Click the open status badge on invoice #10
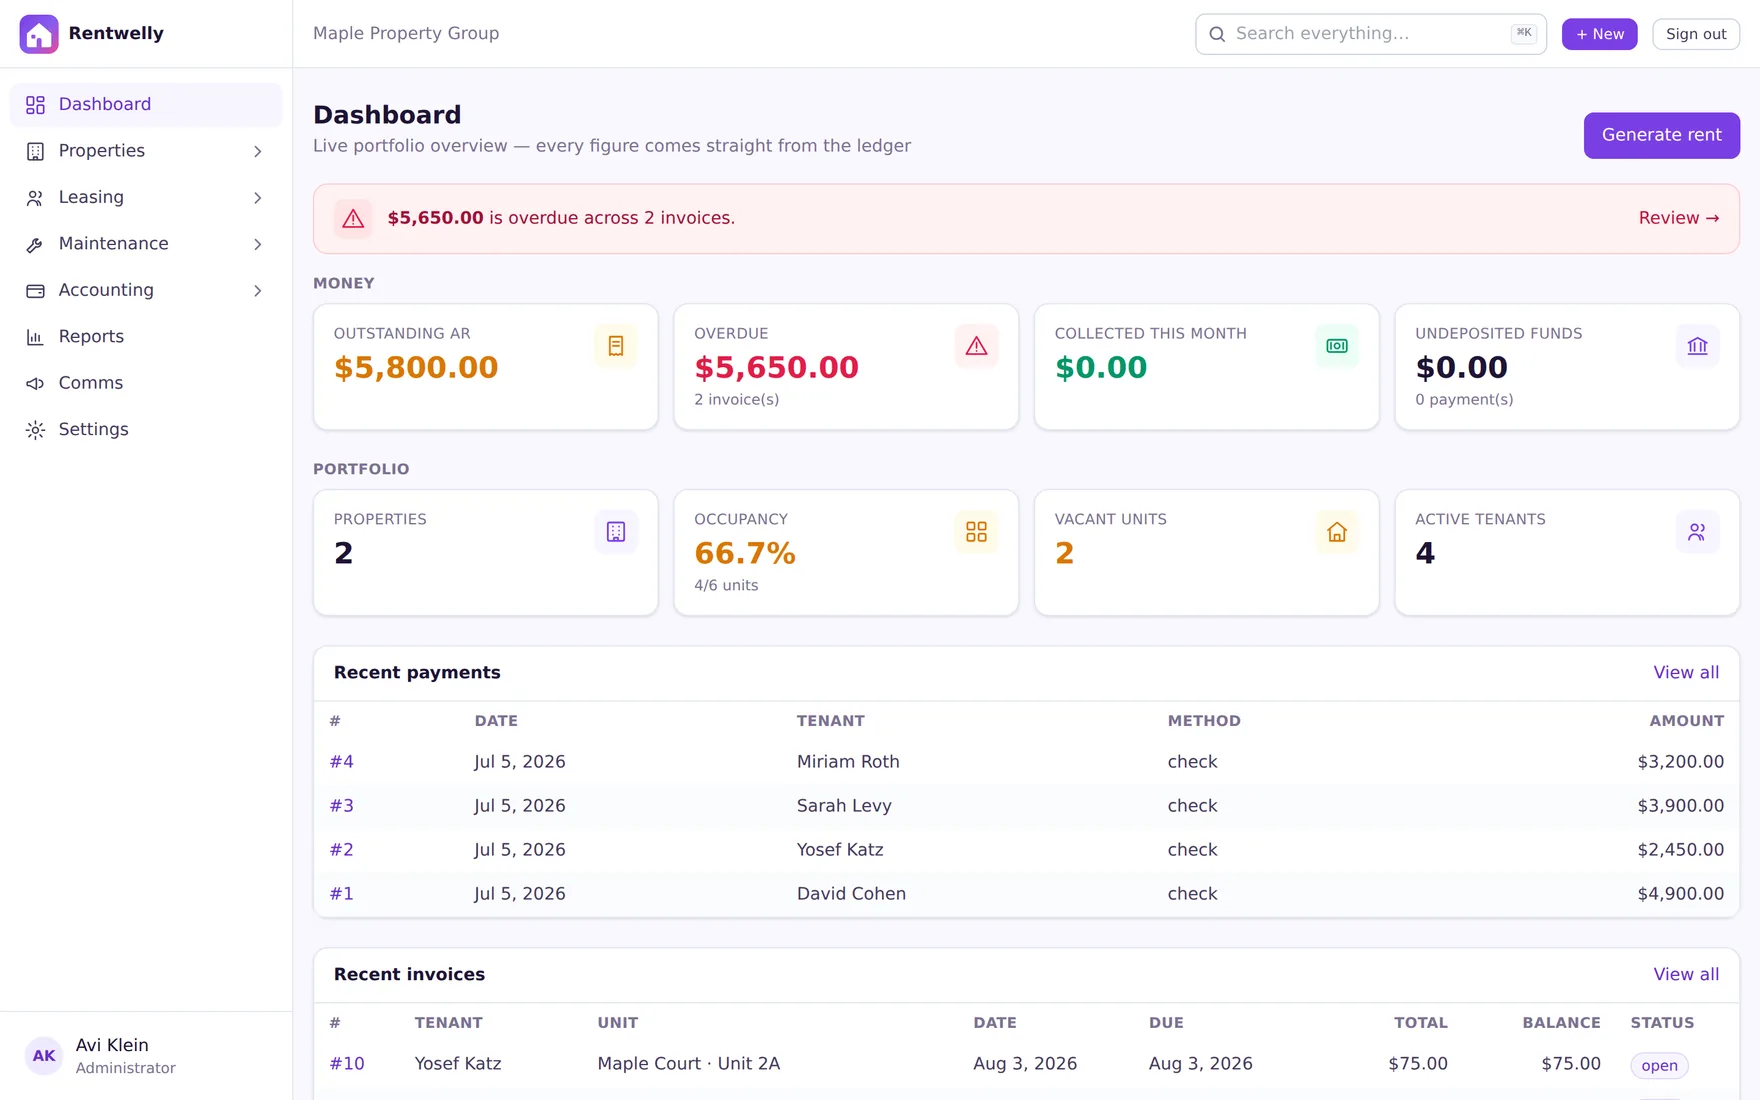The image size is (1760, 1100). [x=1659, y=1066]
